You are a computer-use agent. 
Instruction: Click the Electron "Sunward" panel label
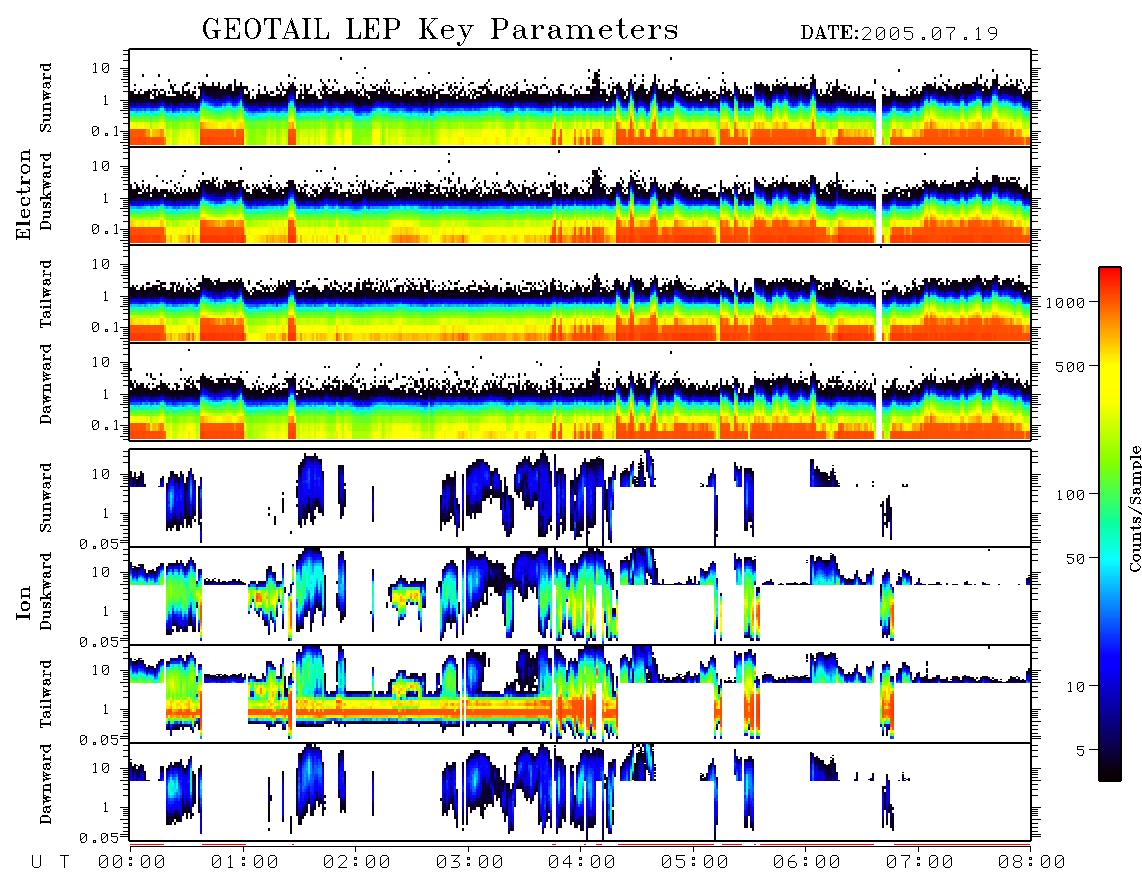[x=46, y=98]
